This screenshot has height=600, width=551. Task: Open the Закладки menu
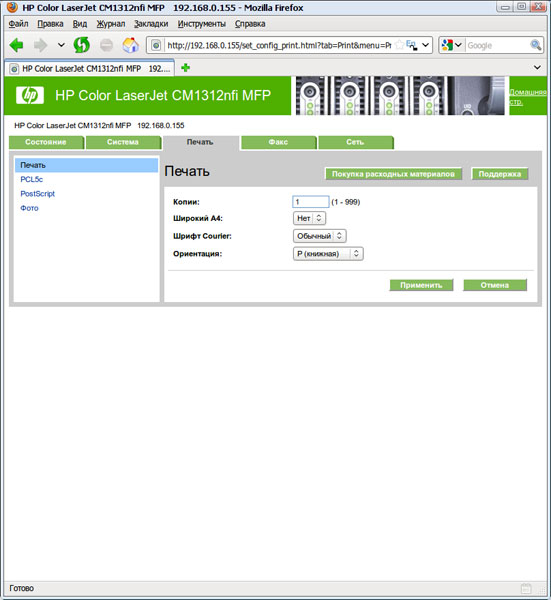pyautogui.click(x=151, y=24)
